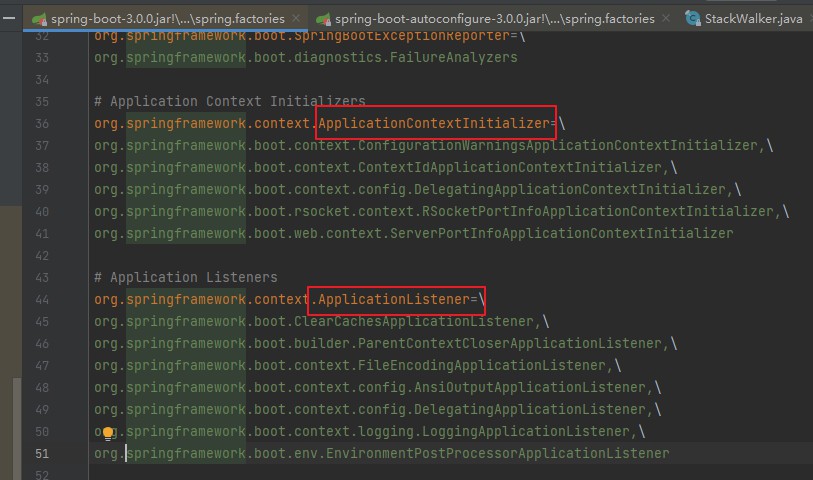This screenshot has width=813, height=480.
Task: Open spring-boot-autoconfigure-3.0.0.jar spring.factories tab
Action: tap(494, 19)
